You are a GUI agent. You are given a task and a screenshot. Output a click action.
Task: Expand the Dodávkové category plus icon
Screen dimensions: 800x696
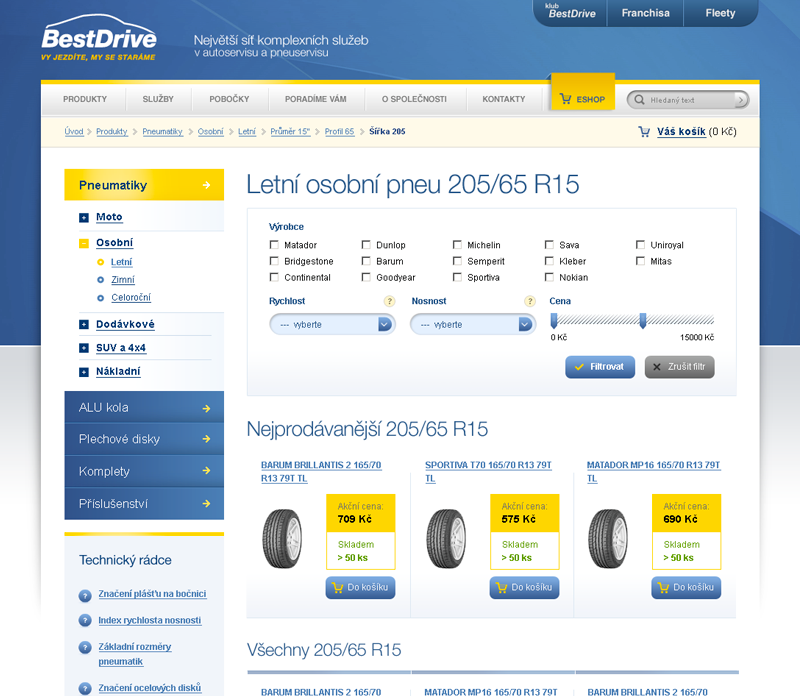click(84, 325)
